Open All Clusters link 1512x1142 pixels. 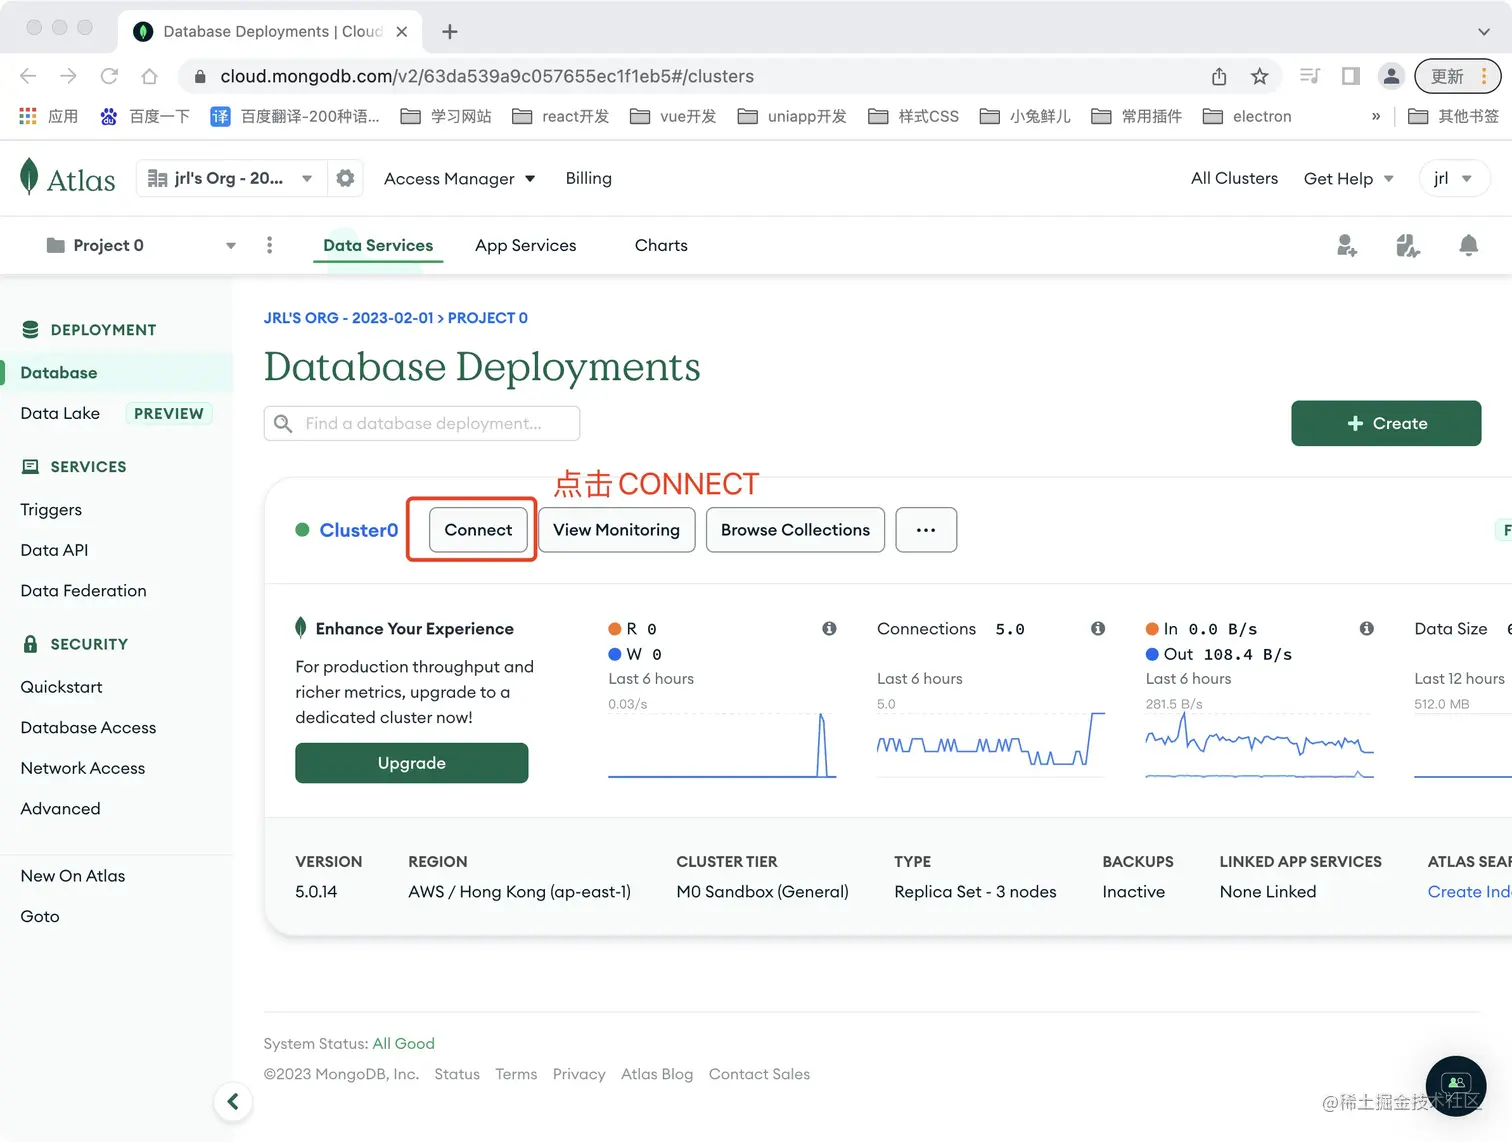pos(1234,178)
